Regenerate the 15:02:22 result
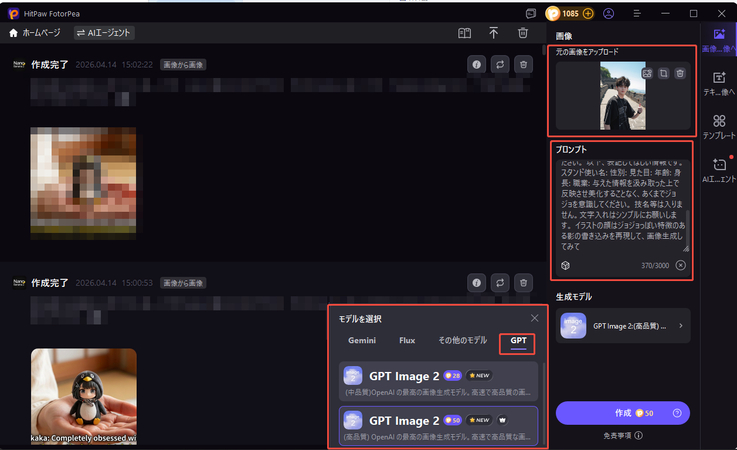737x450 pixels. tap(500, 65)
